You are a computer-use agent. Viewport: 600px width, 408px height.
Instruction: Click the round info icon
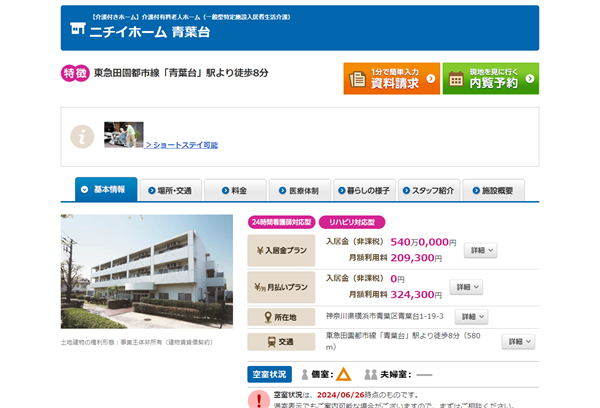point(82,137)
